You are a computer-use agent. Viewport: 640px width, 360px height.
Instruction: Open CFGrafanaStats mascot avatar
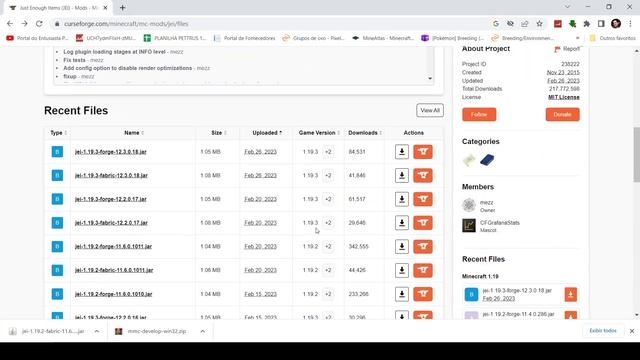point(469,226)
